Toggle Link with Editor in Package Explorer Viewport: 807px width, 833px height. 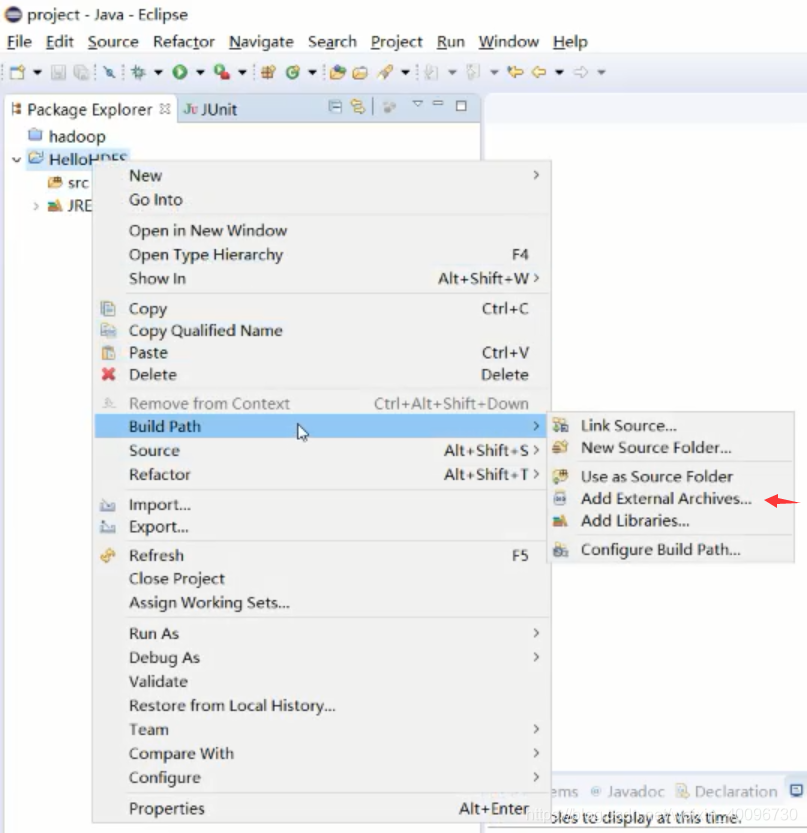(x=358, y=107)
